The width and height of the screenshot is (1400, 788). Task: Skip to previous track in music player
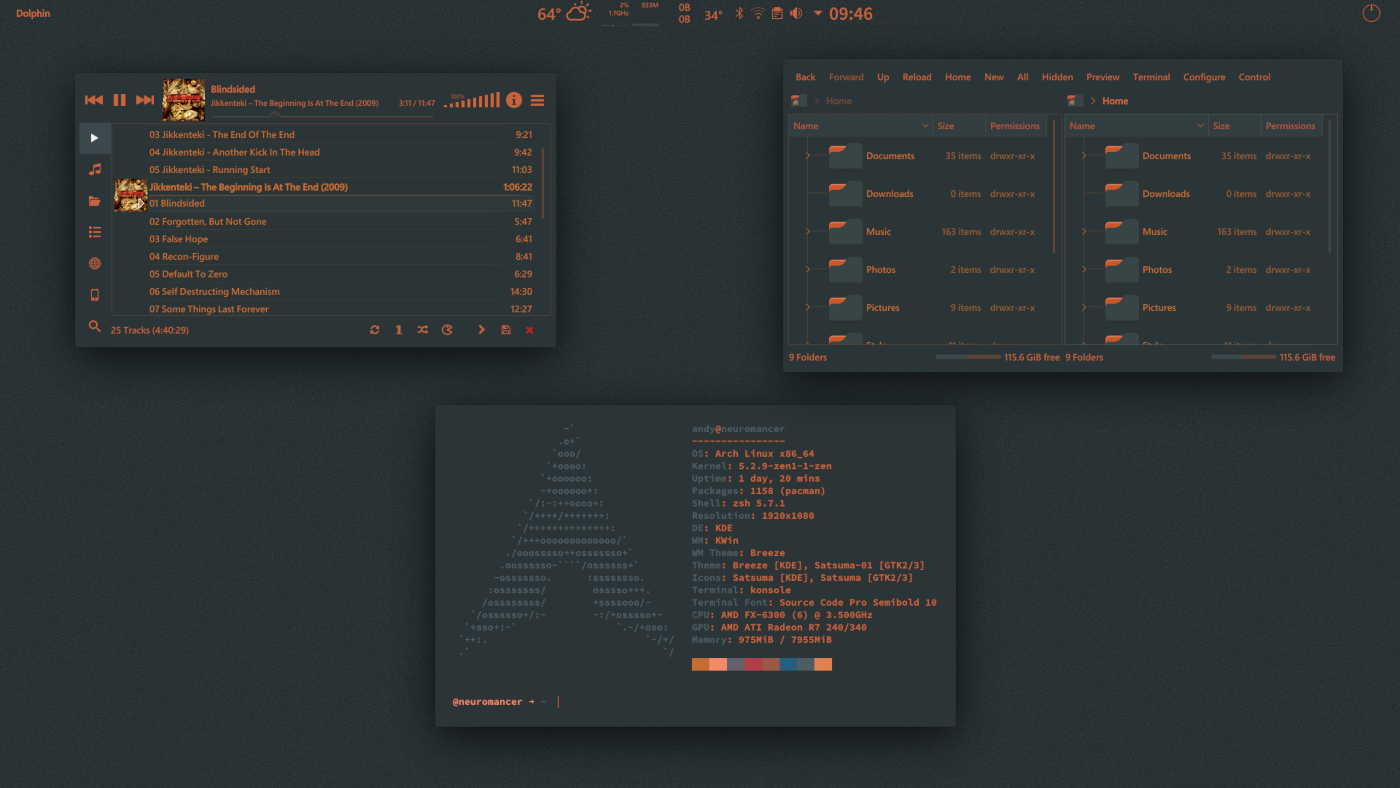pyautogui.click(x=94, y=100)
